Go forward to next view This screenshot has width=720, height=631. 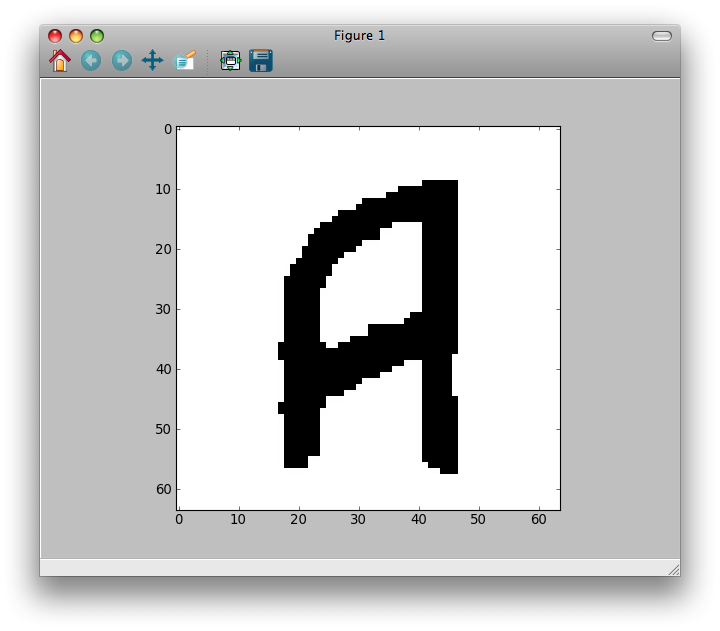point(122,61)
